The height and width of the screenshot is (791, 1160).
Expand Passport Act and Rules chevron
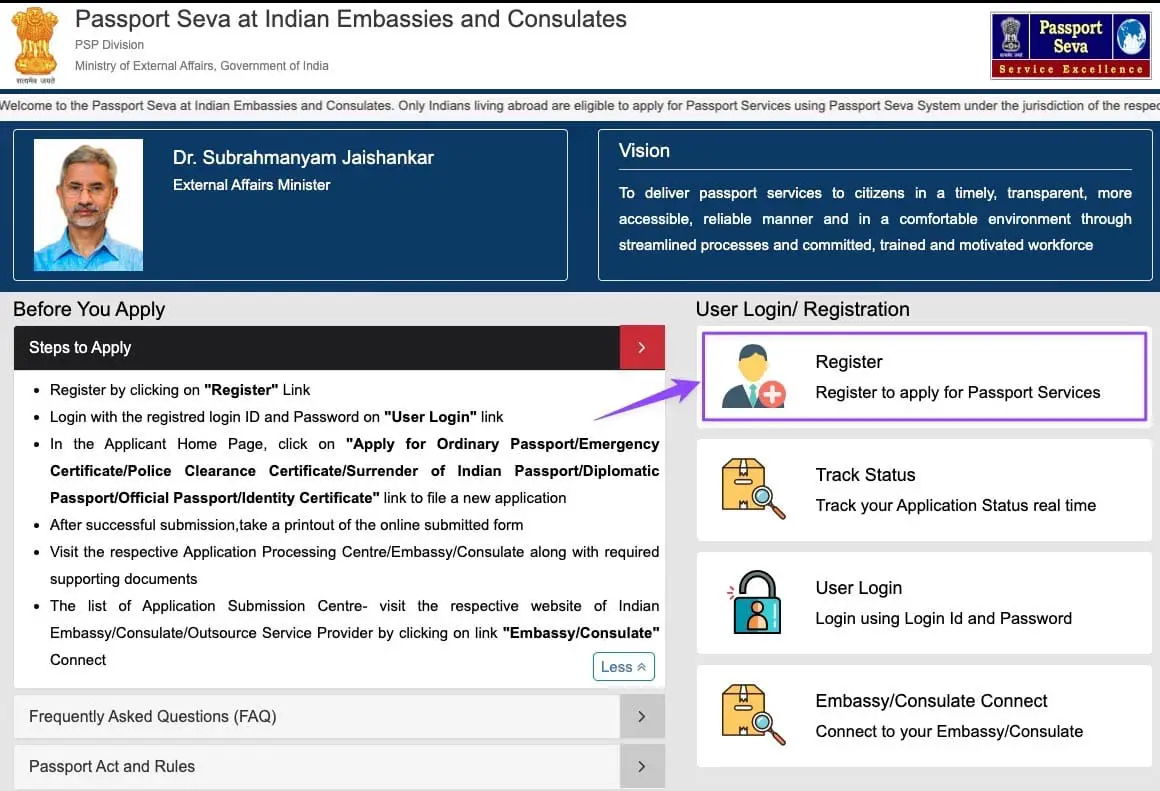click(641, 767)
